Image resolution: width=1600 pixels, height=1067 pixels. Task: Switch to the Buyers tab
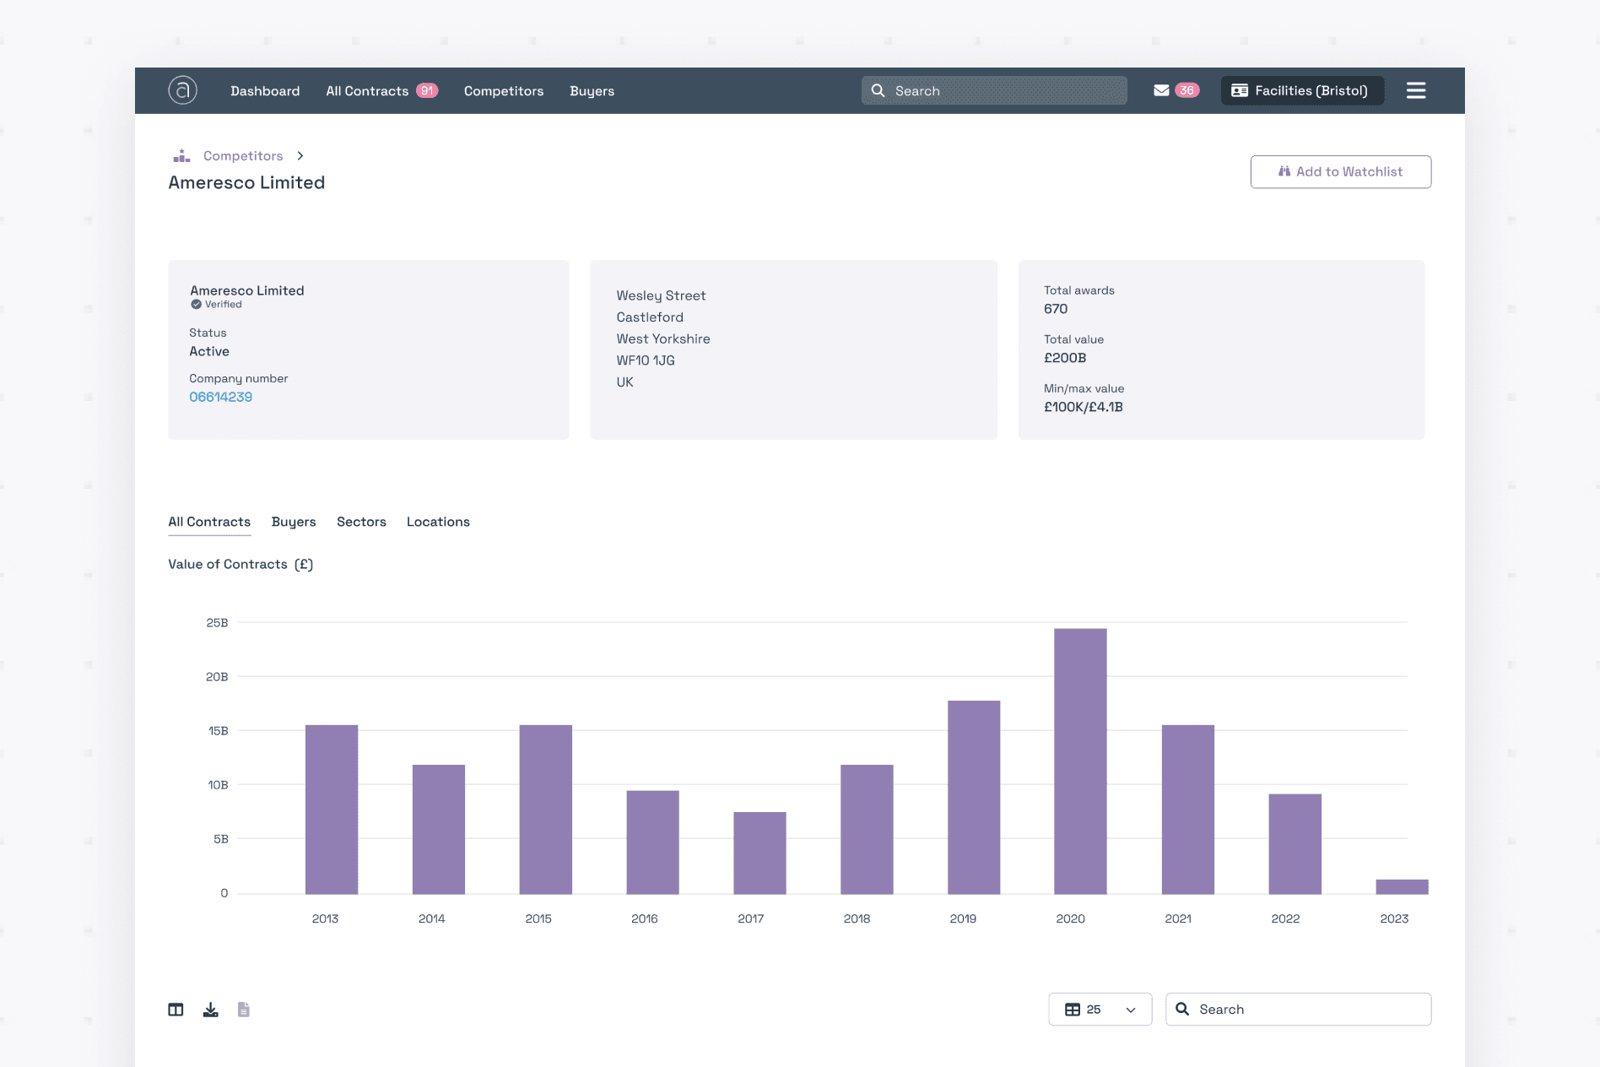tap(294, 522)
